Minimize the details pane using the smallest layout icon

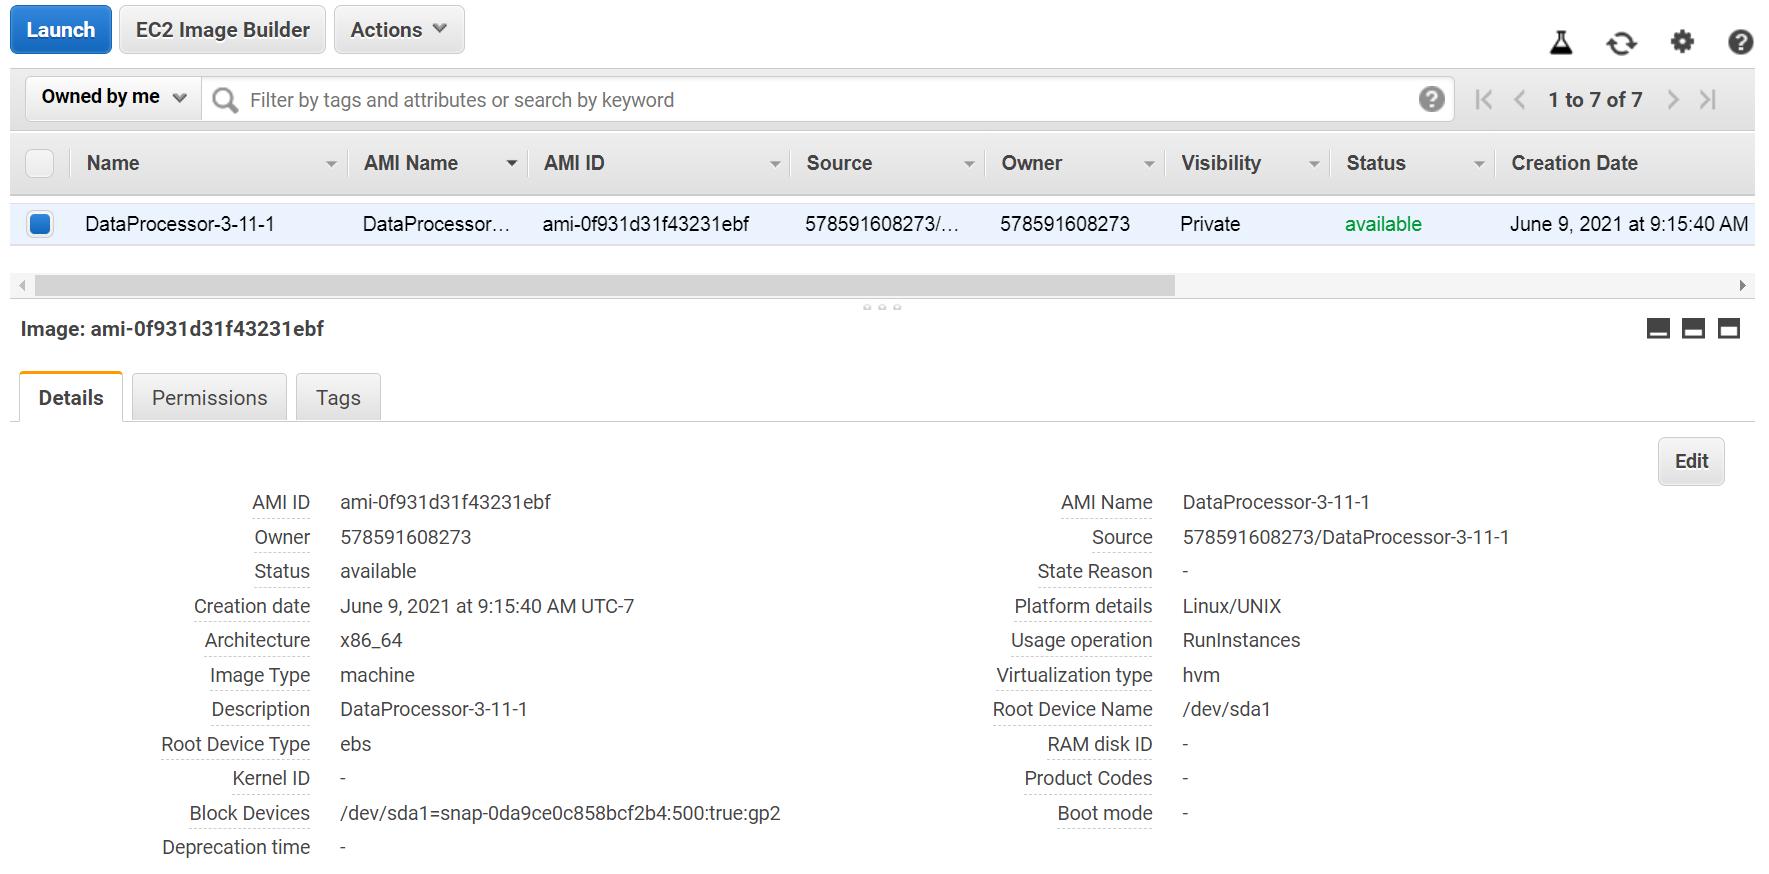1658,329
